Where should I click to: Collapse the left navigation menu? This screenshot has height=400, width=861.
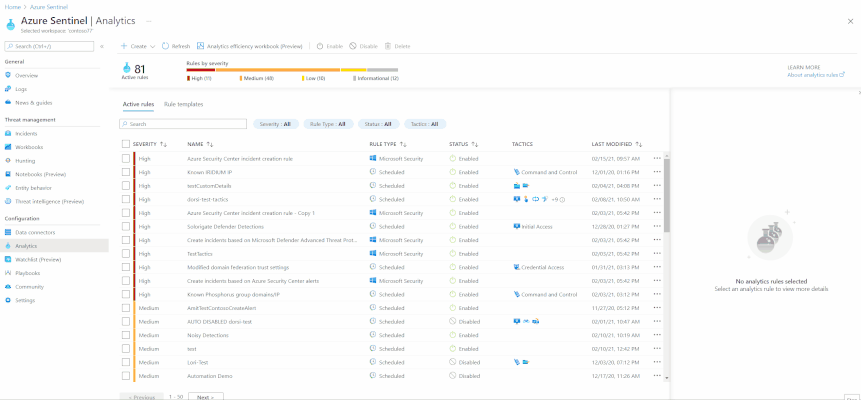[102, 47]
